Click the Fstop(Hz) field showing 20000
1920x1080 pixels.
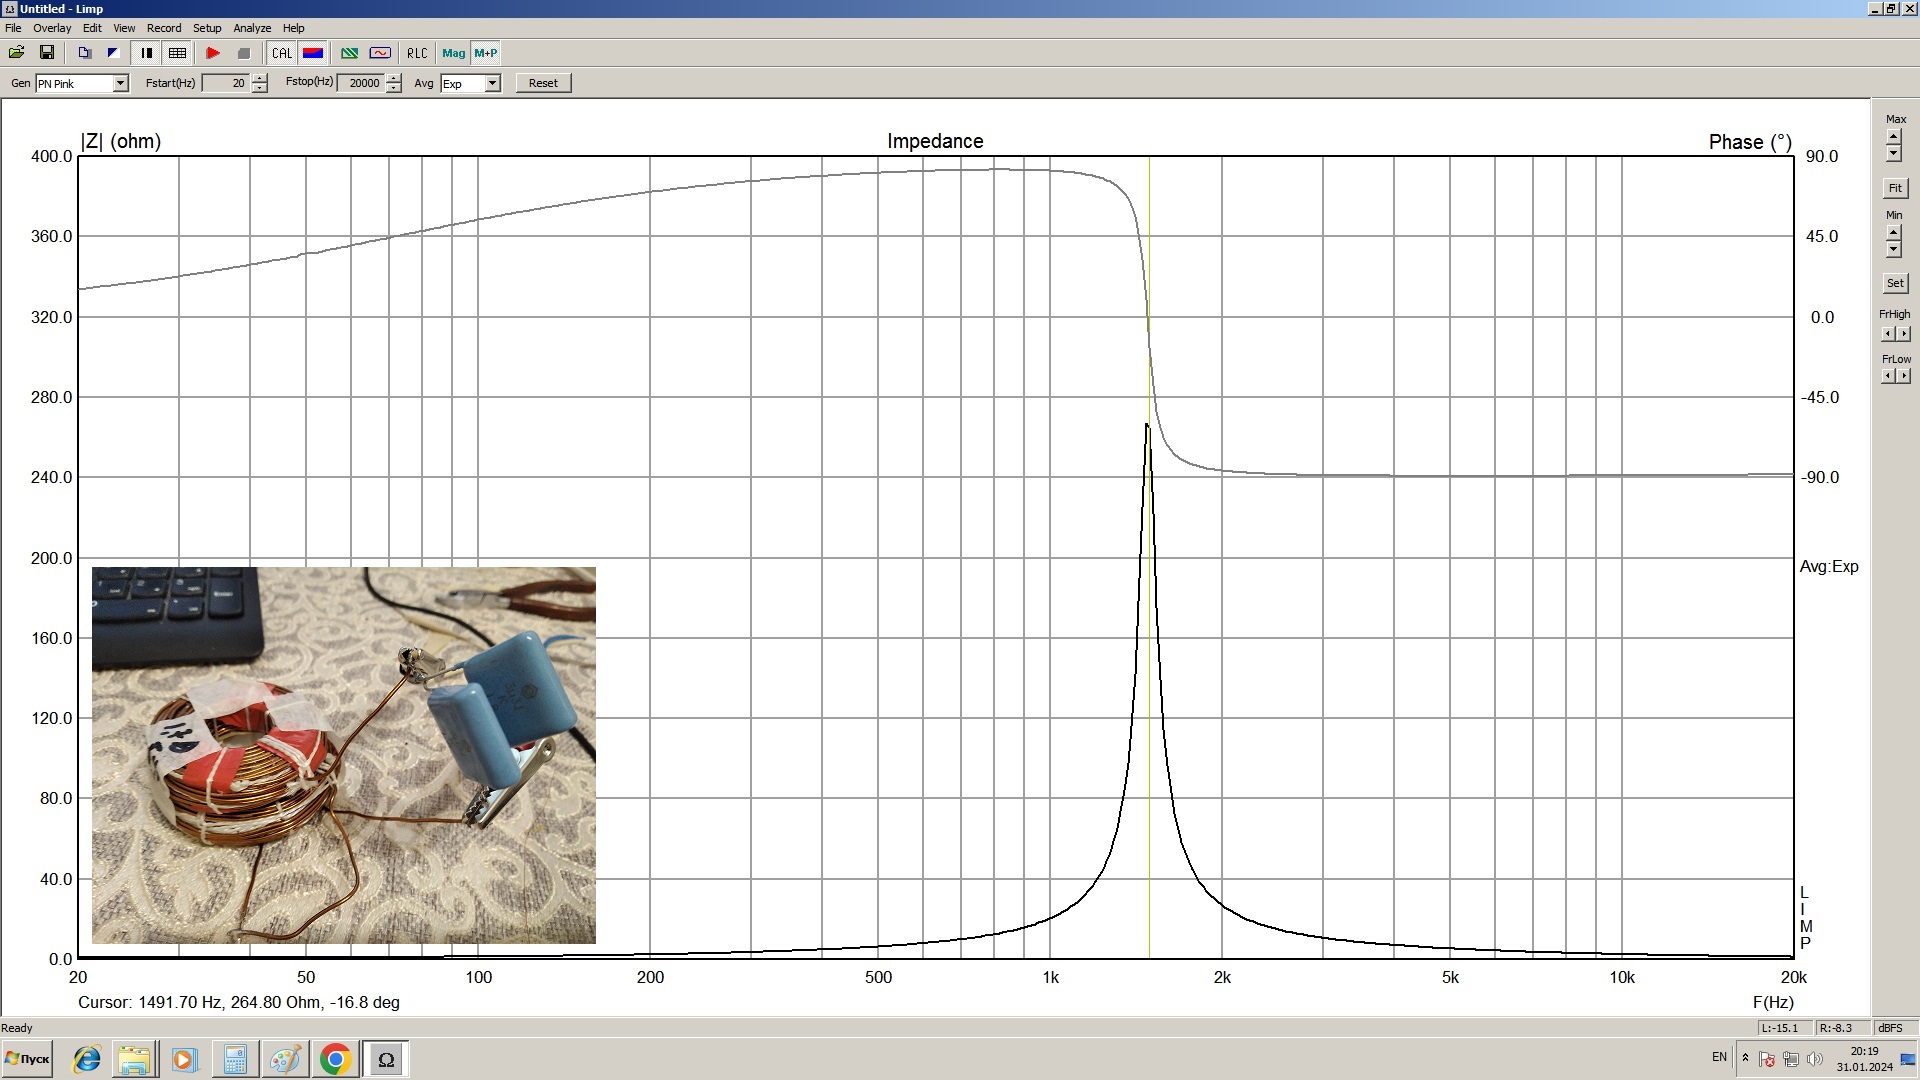tap(360, 83)
